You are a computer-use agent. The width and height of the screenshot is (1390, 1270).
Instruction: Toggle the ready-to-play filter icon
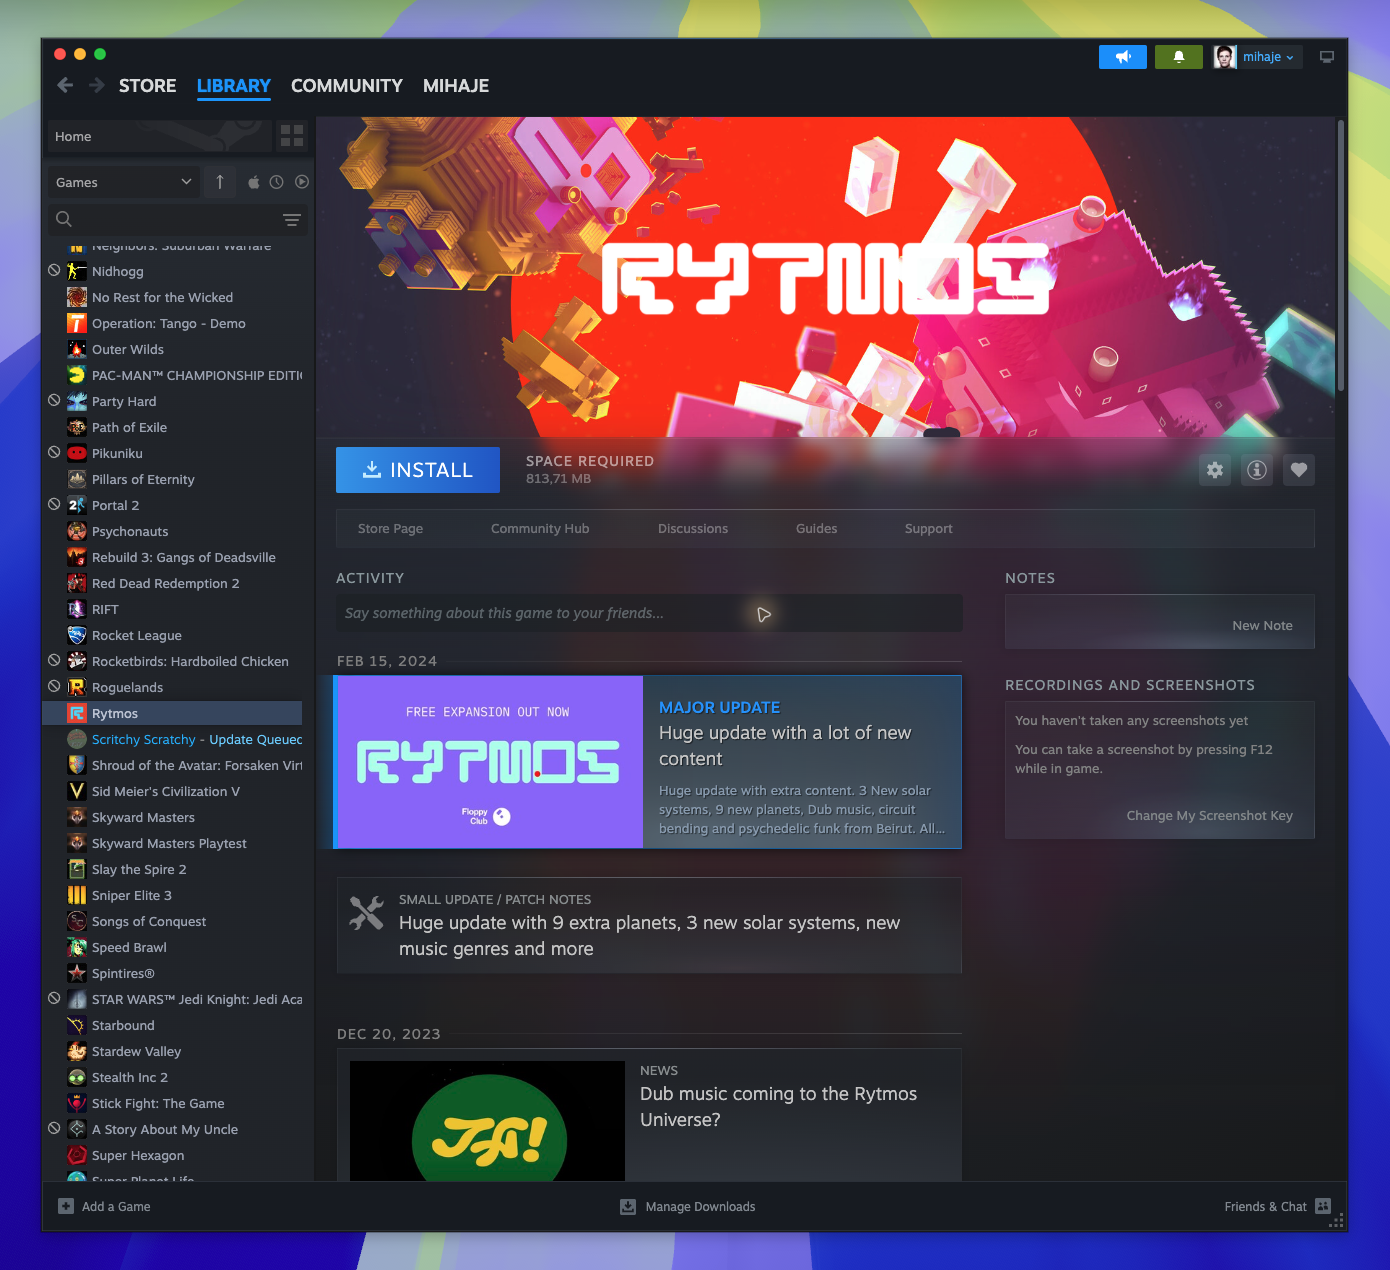click(302, 182)
